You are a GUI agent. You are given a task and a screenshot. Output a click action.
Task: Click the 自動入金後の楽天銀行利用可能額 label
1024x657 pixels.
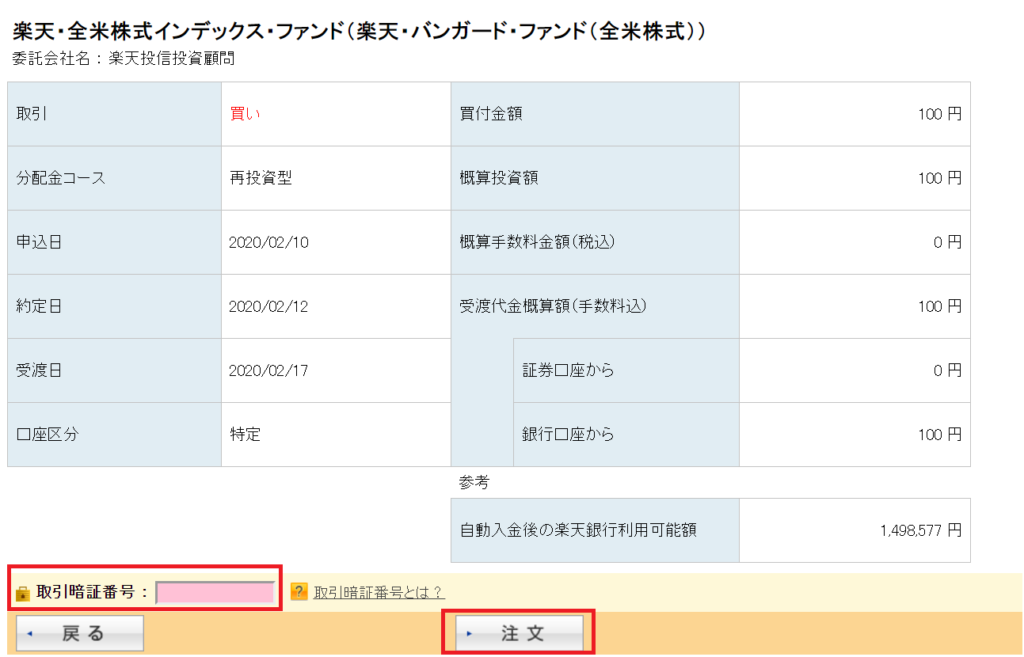point(578,530)
